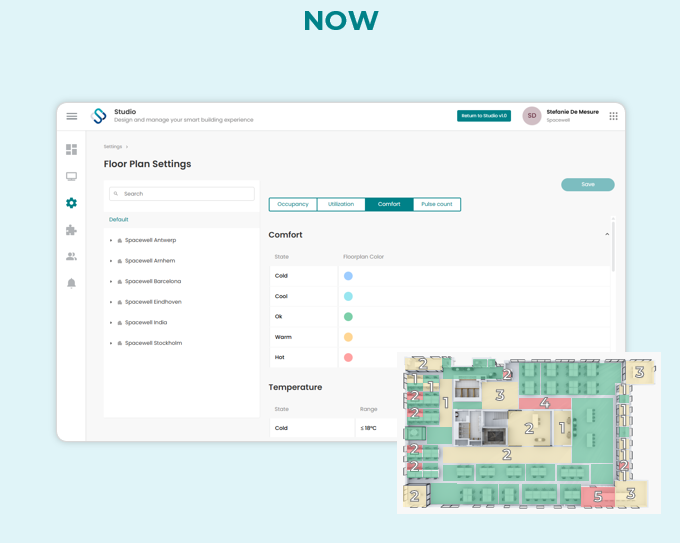Open the hamburger menu icon
Viewport: 680px width, 543px height.
pos(72,116)
